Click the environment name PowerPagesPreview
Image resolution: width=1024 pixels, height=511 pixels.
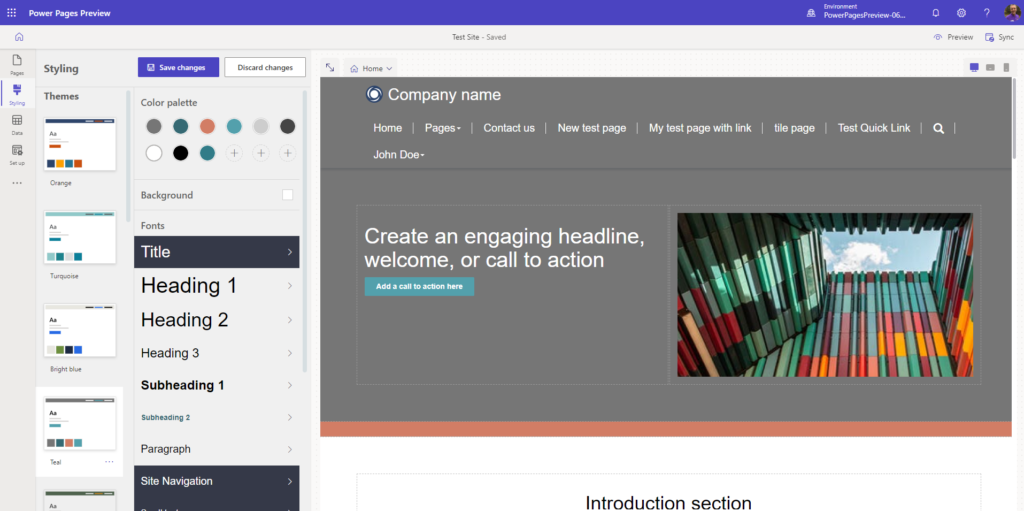(865, 16)
